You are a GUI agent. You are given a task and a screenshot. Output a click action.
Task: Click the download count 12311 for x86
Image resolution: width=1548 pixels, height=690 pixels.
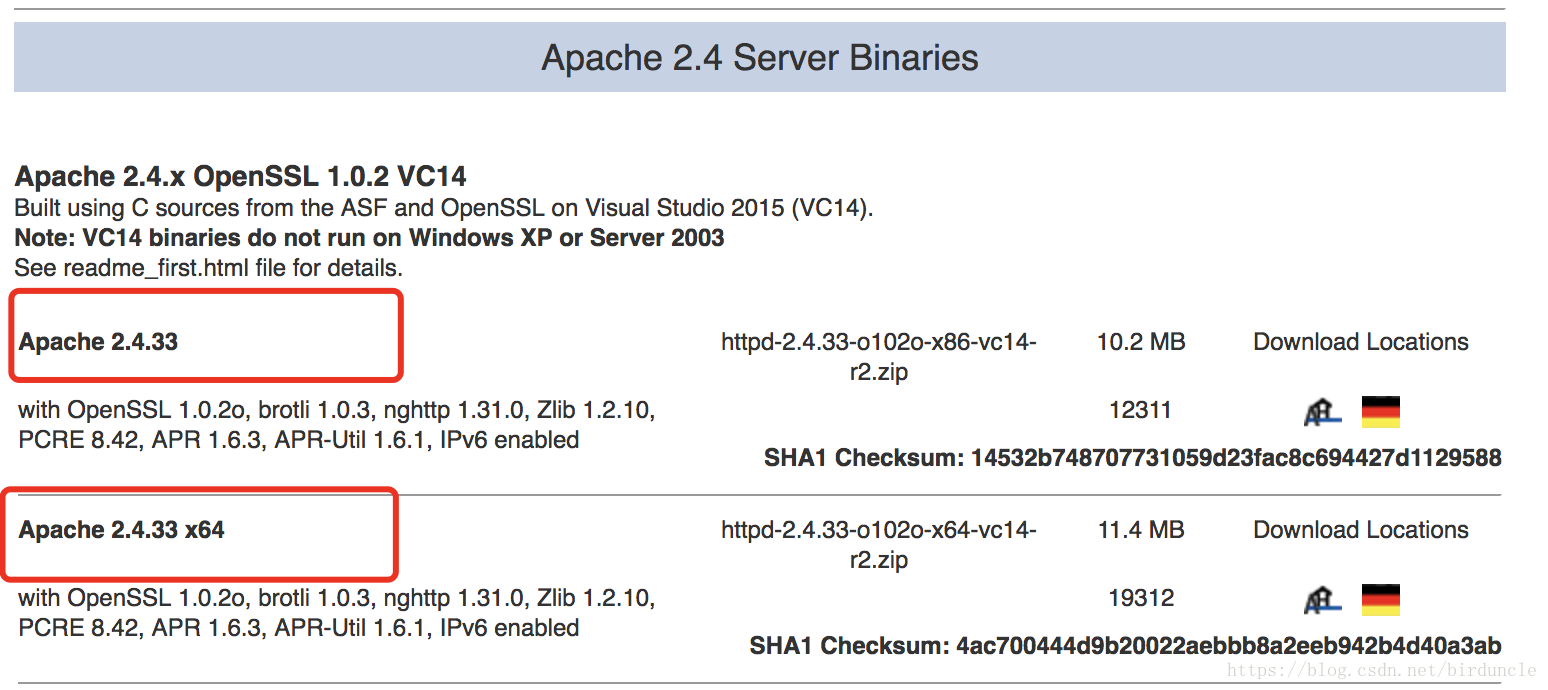(x=1140, y=409)
